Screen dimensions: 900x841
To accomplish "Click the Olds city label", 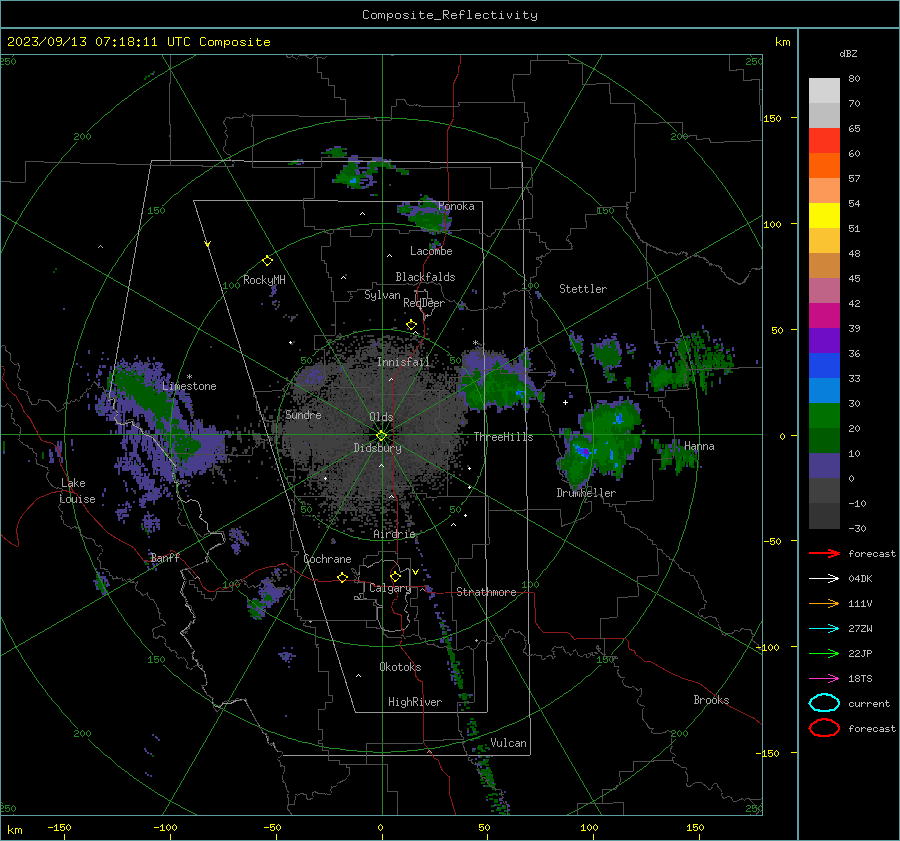I will 381,417.
